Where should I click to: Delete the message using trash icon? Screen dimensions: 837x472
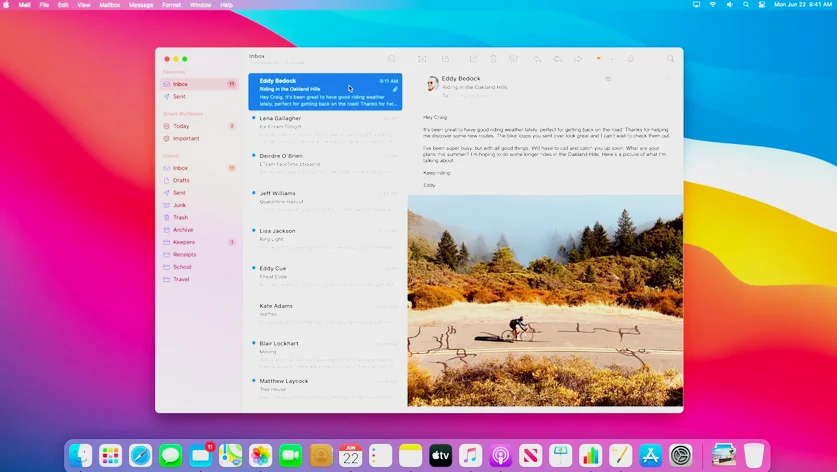(493, 59)
